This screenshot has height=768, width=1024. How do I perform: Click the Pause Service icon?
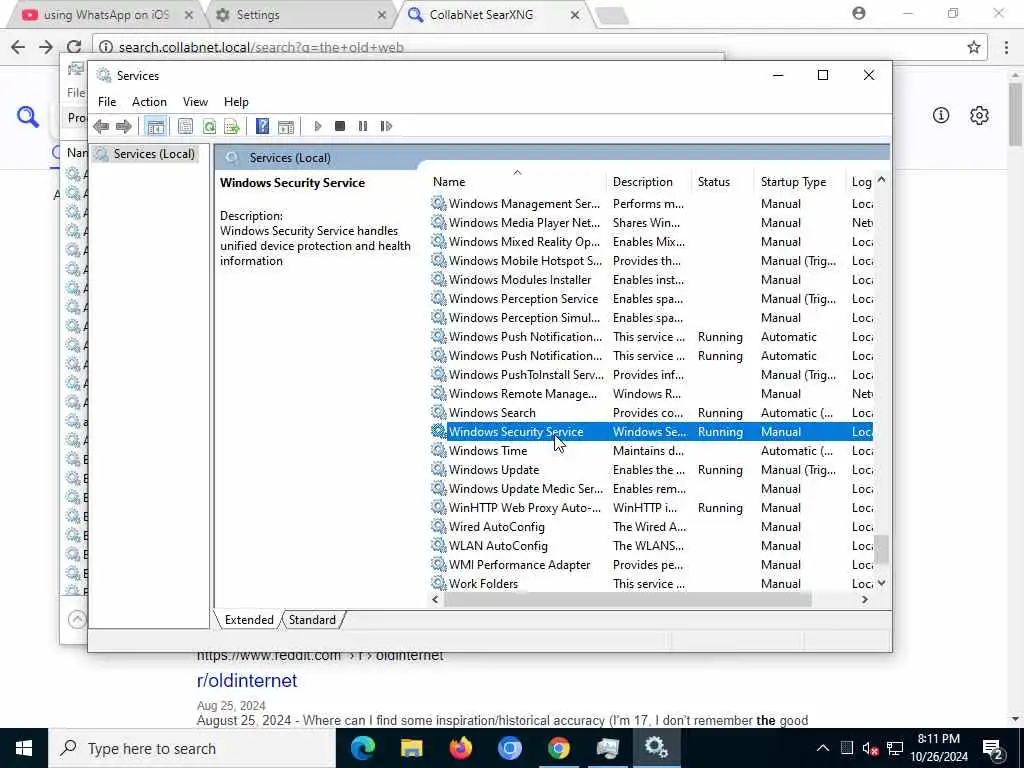coord(363,126)
